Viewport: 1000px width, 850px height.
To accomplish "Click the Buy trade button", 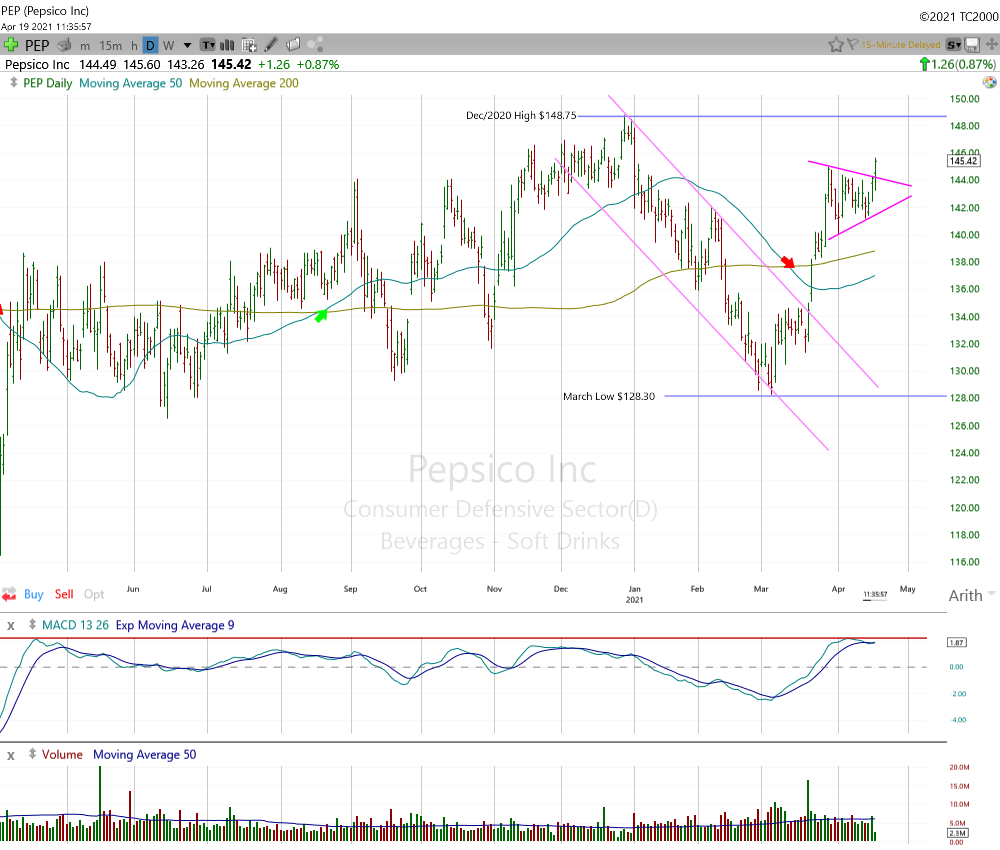I will [33, 594].
